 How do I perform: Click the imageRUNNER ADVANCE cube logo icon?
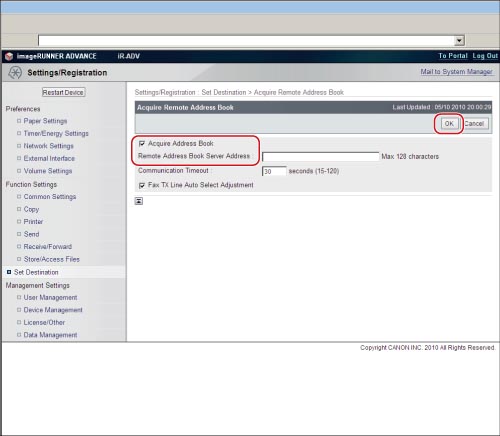[9, 56]
